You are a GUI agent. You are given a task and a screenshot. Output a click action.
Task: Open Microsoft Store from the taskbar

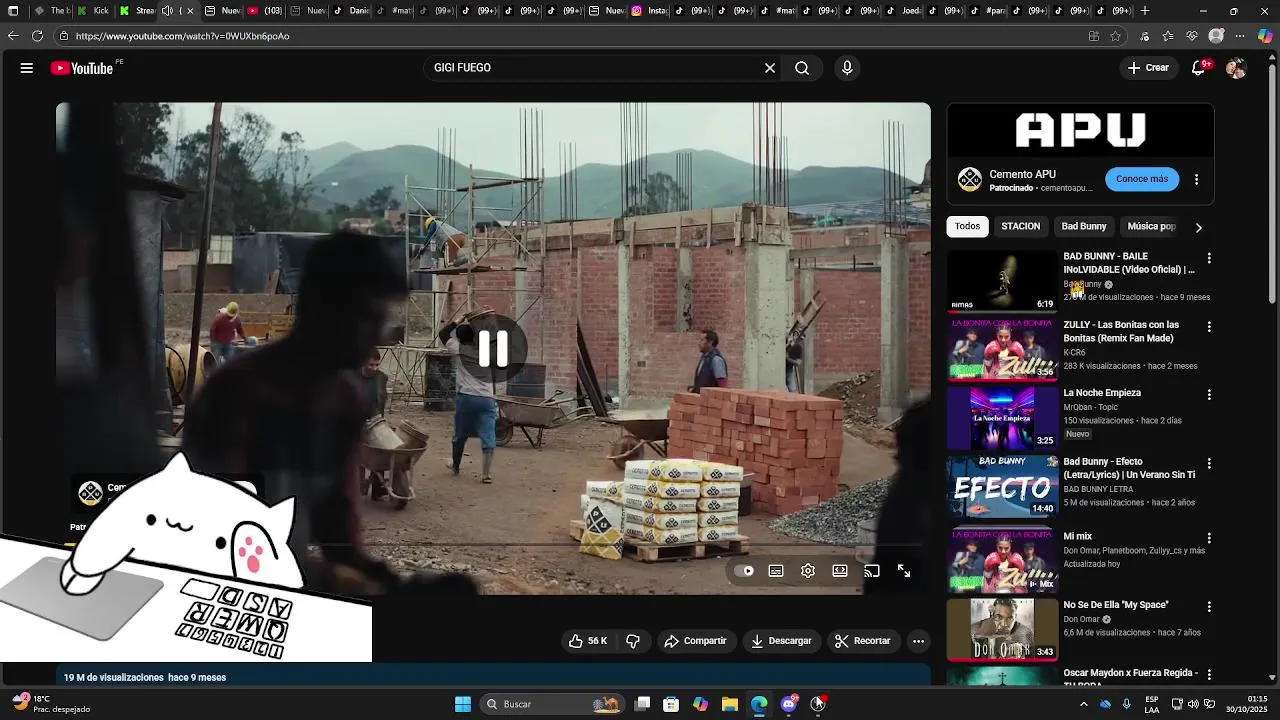(671, 704)
